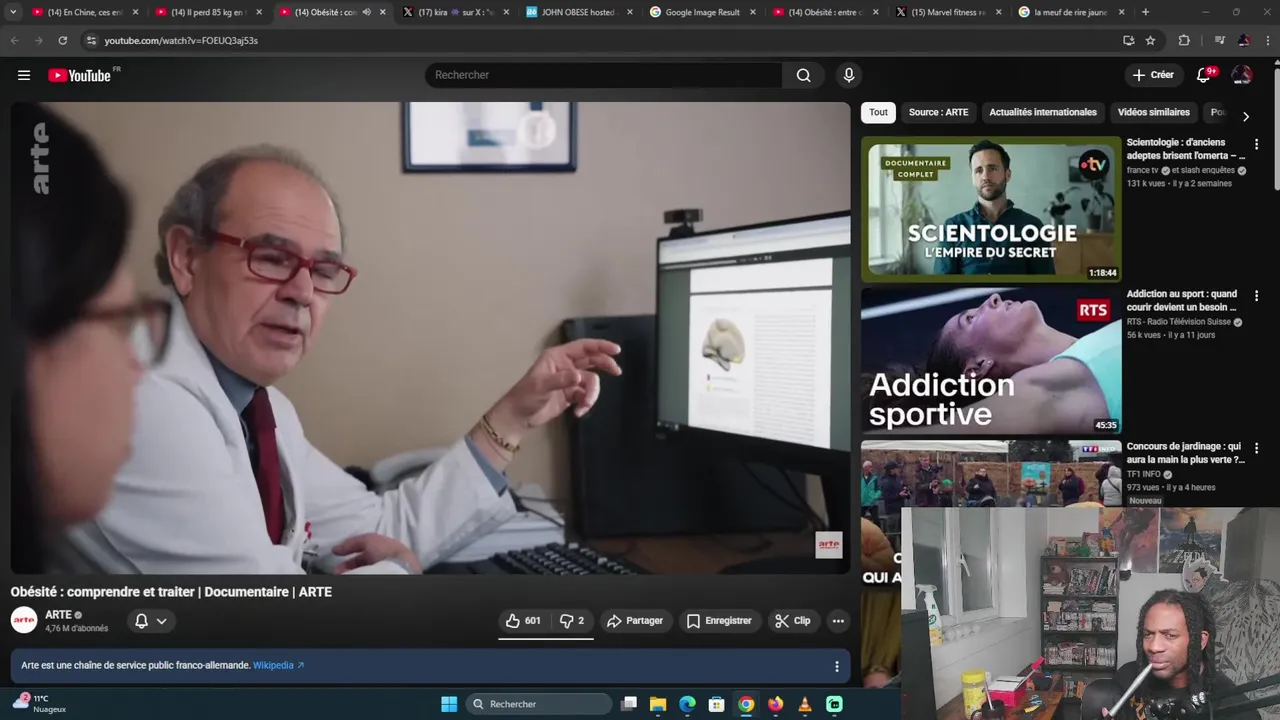
Task: Open the YouTube guide hamburger menu
Action: pyautogui.click(x=24, y=75)
